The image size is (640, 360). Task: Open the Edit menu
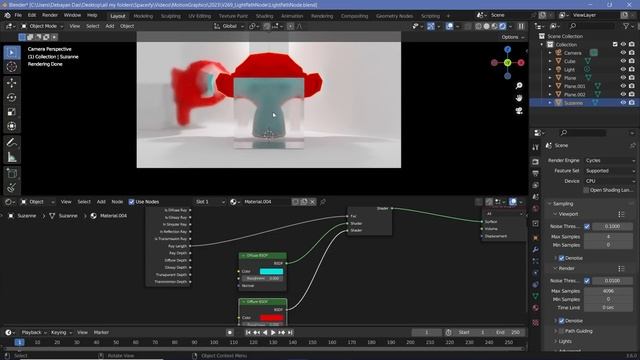tap(32, 16)
